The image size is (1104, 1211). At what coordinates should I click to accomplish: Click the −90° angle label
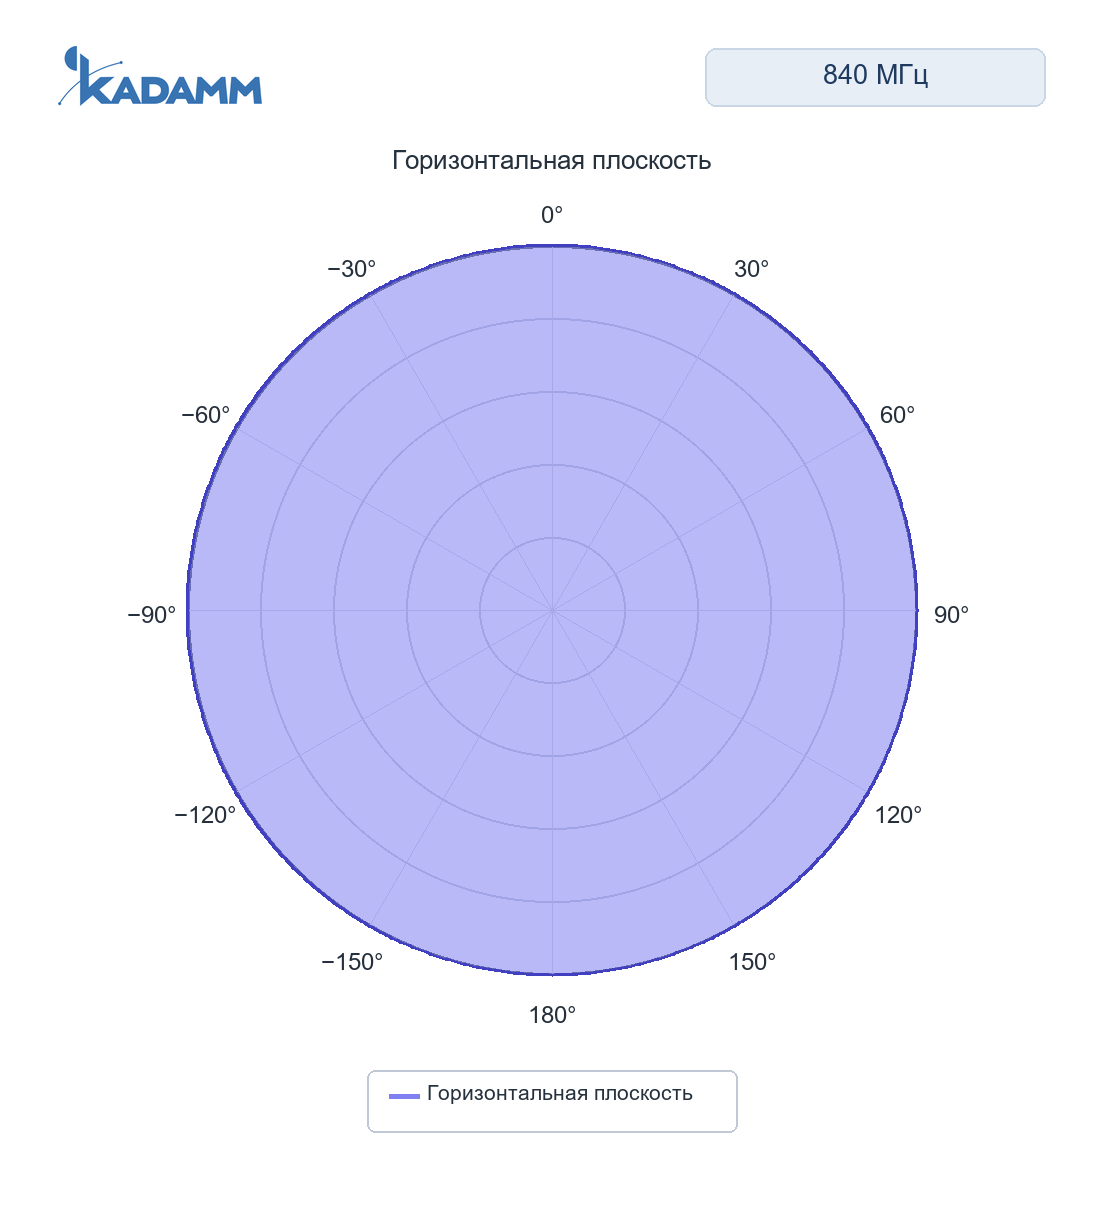(152, 615)
